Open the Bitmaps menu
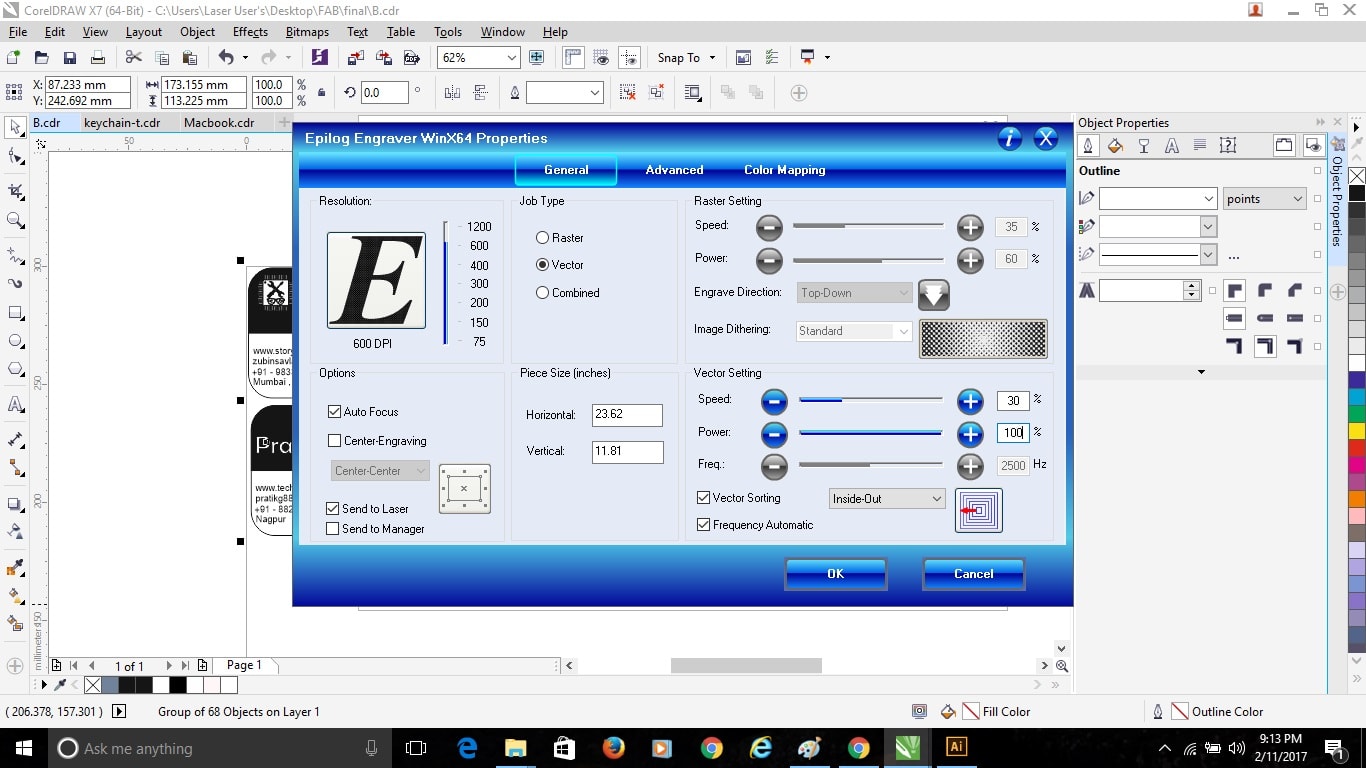This screenshot has width=1366, height=768. (307, 32)
